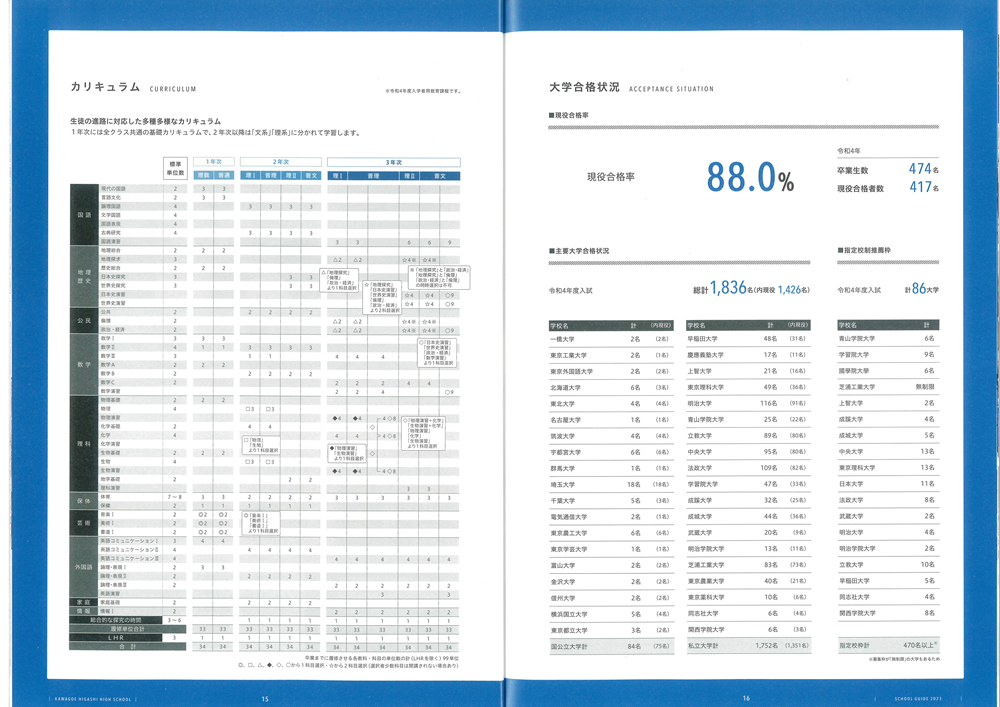Click the 3年次 column header
The height and width of the screenshot is (707, 1000).
point(393,162)
